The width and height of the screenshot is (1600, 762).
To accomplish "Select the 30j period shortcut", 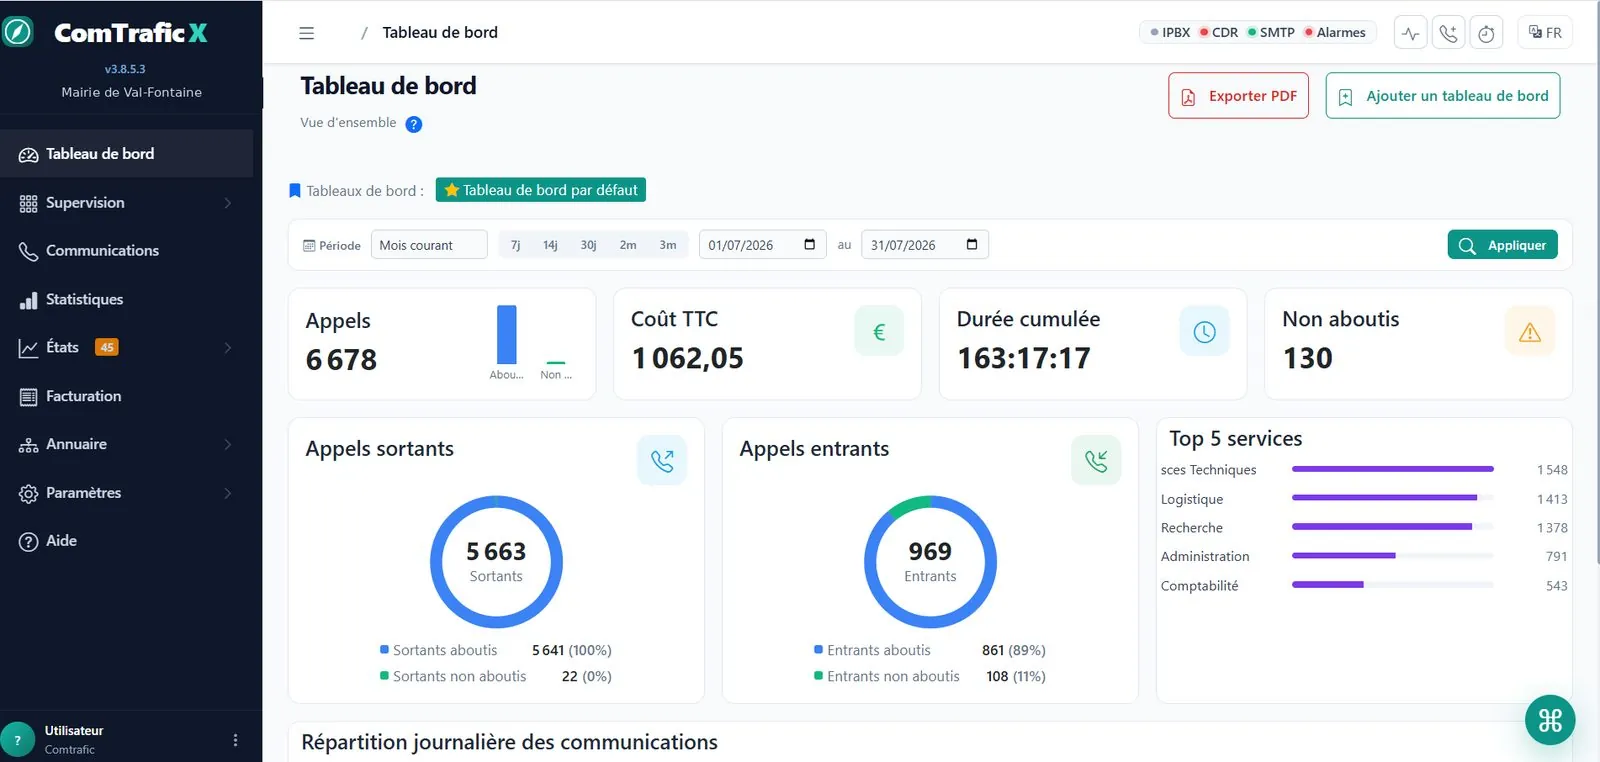I will pyautogui.click(x=588, y=245).
